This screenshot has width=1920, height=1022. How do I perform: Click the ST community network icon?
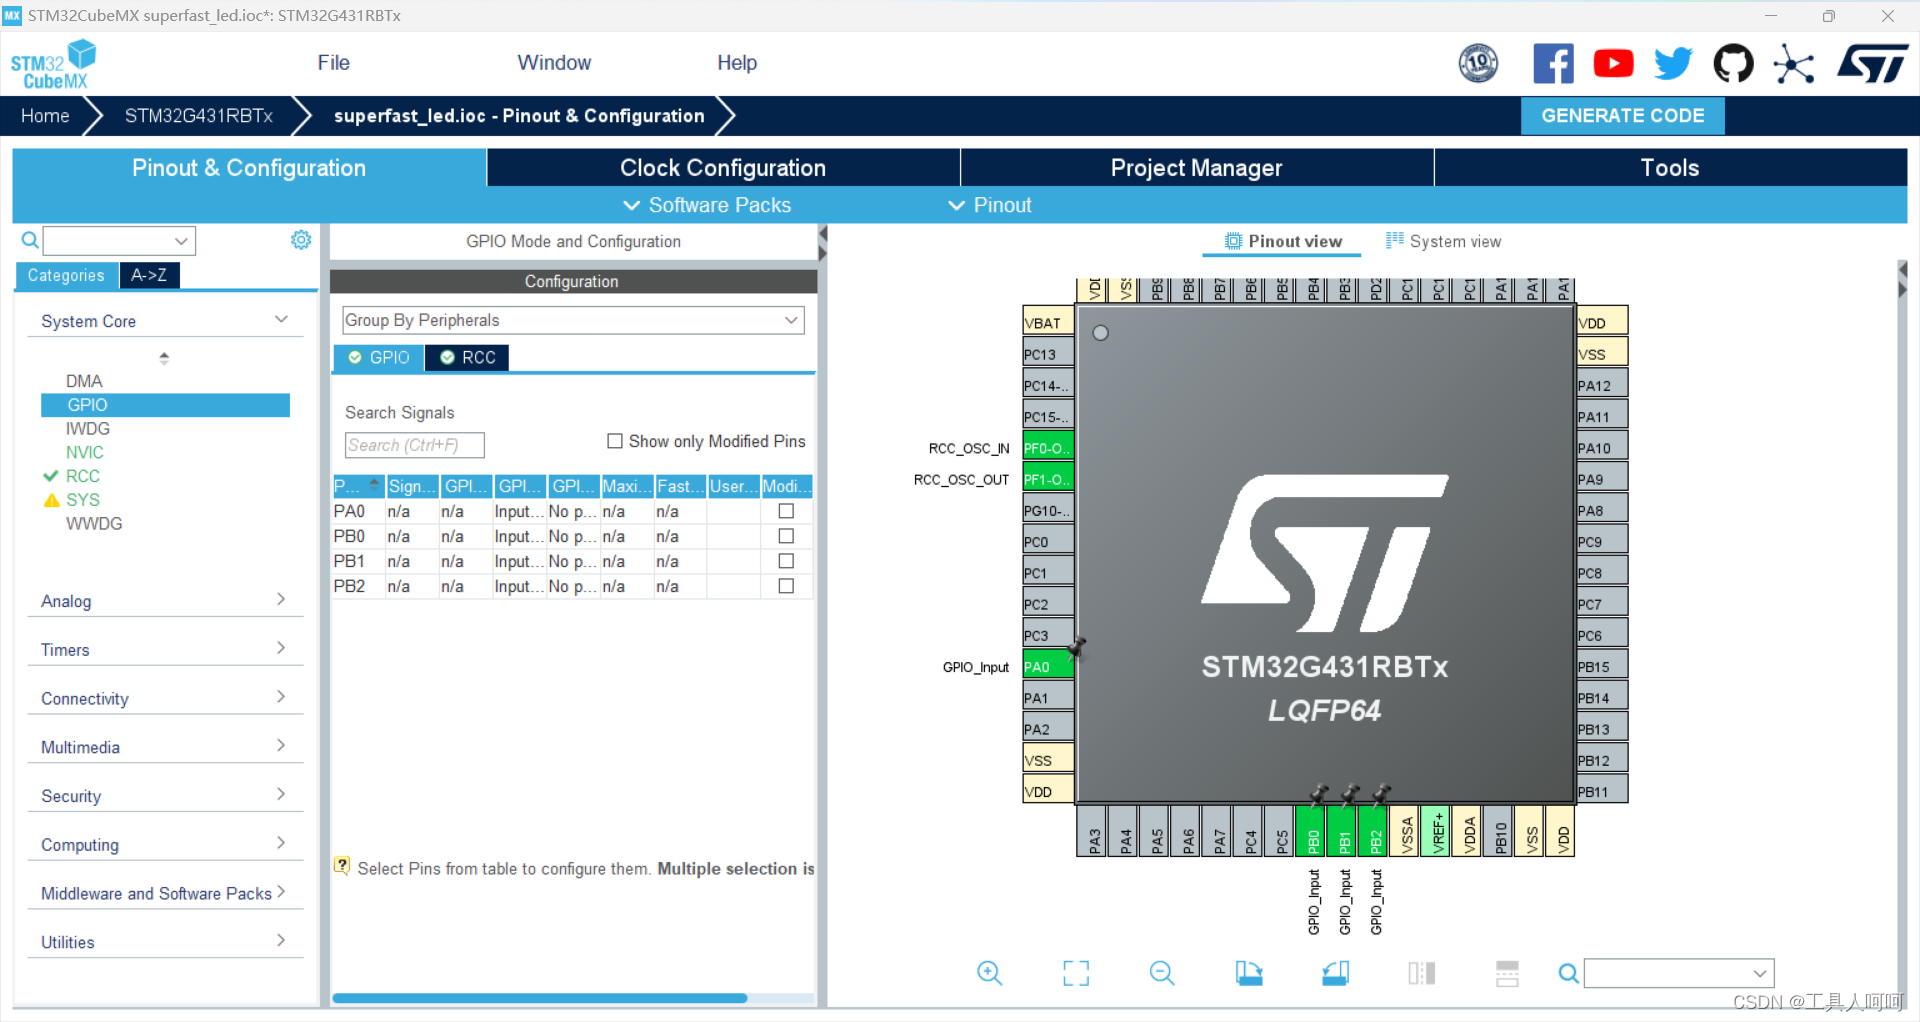click(1794, 65)
